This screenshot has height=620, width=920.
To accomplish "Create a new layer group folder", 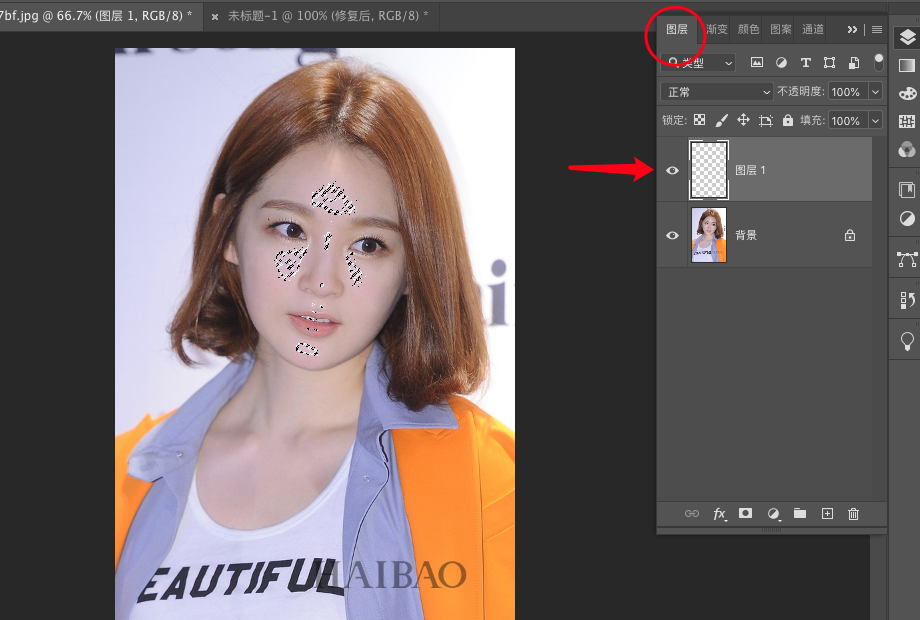I will point(800,513).
